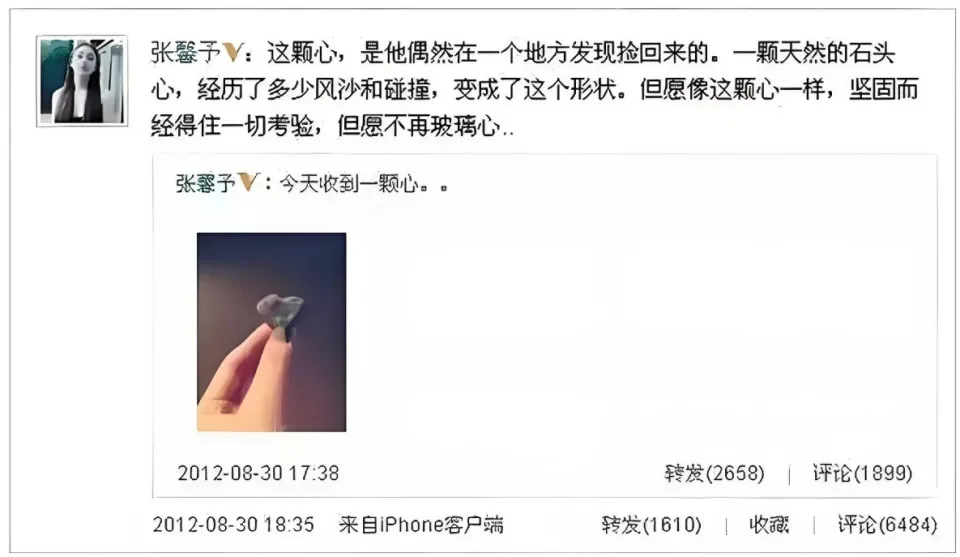The height and width of the screenshot is (557, 960).
Task: Open the quoted post timestamp 2012-08-30 17:38
Action: tap(258, 473)
